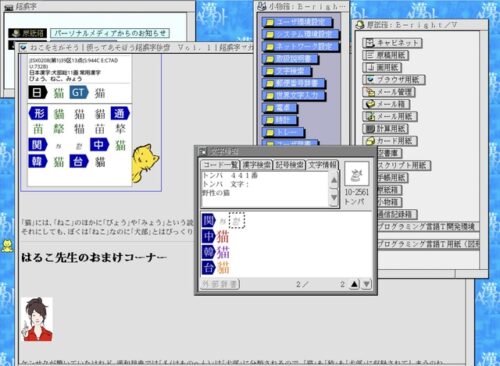Launch 電卓 from the 小物箱 window
Screen dimensions: 500x366
pos(280,108)
